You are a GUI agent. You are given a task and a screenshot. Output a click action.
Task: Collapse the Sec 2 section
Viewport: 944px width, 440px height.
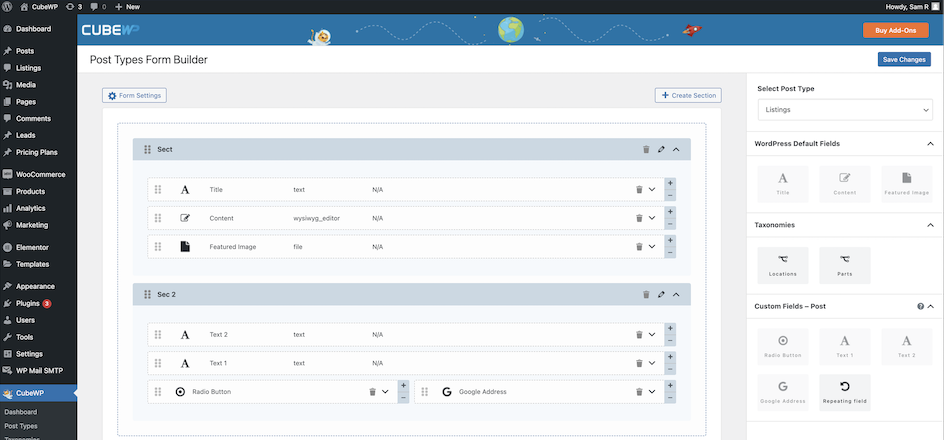click(676, 294)
